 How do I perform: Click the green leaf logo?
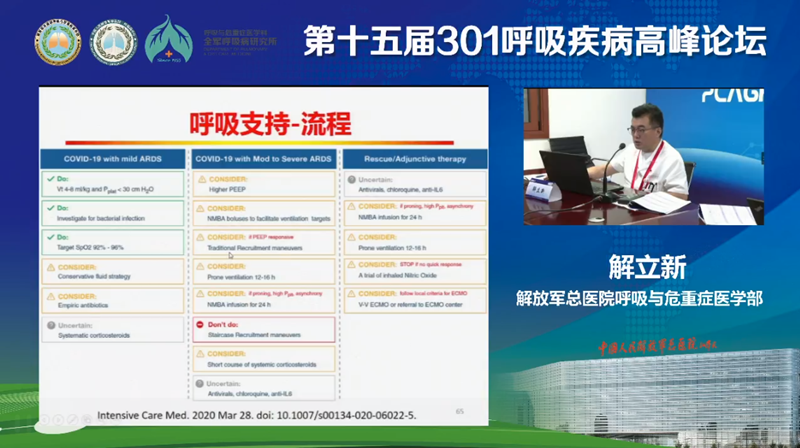168,40
